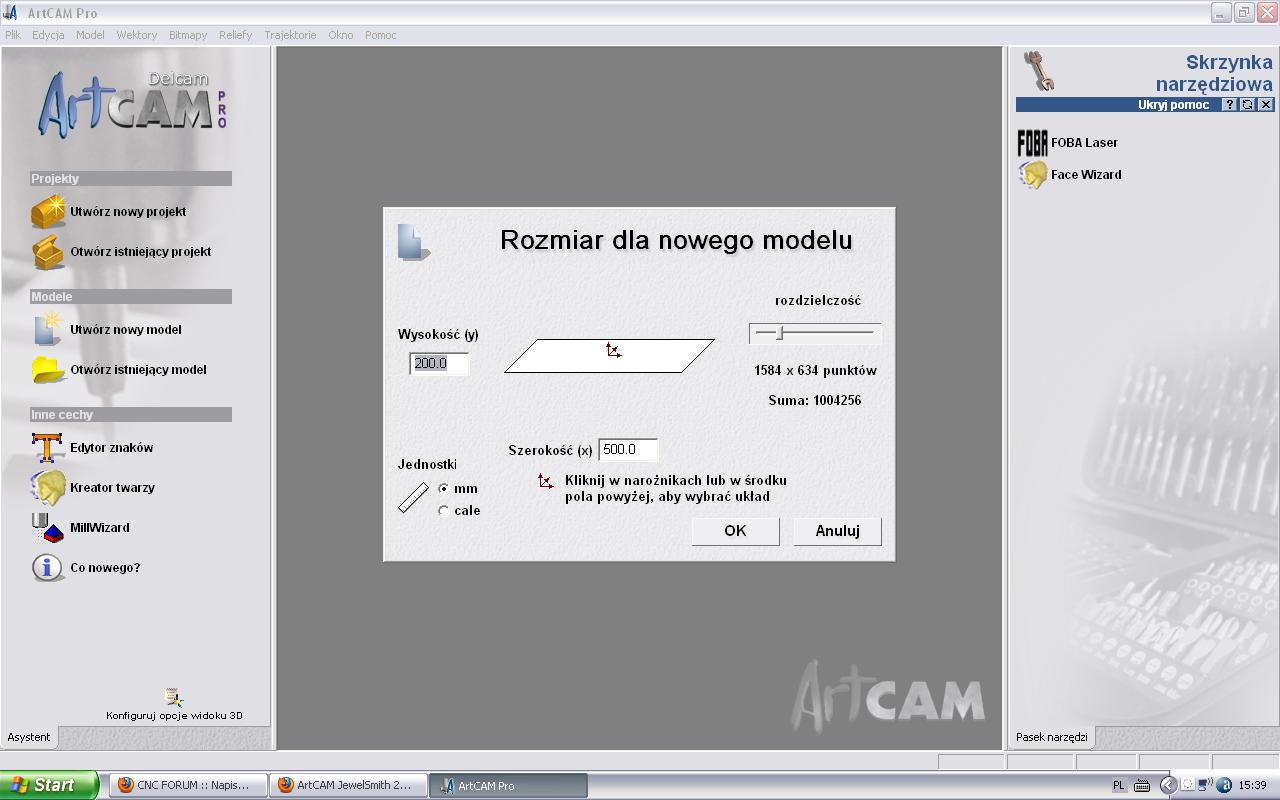Click the origin marker in model preview
This screenshot has height=800, width=1280.
(613, 350)
